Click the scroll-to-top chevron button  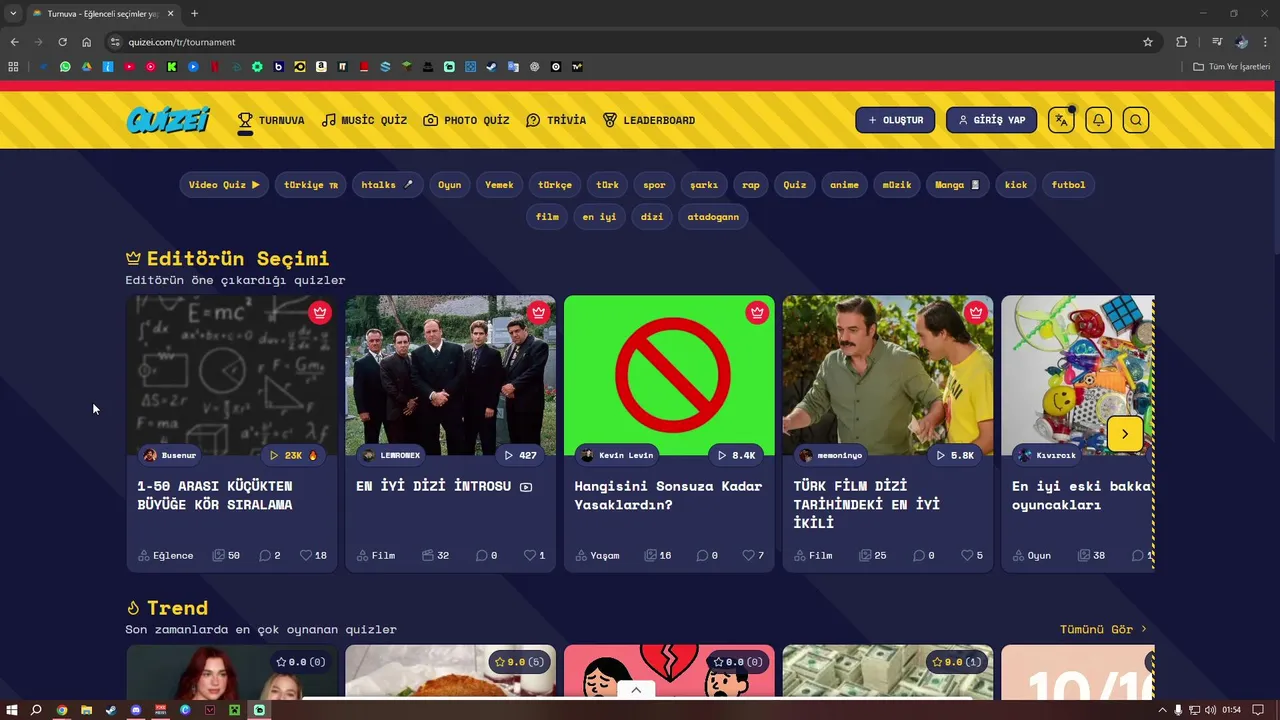(636, 690)
